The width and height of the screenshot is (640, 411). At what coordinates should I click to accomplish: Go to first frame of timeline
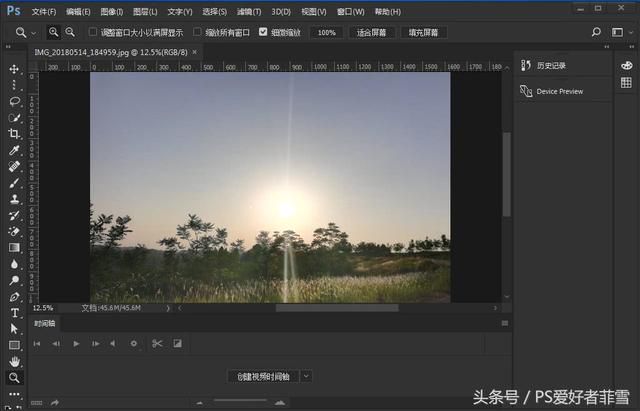[37, 344]
